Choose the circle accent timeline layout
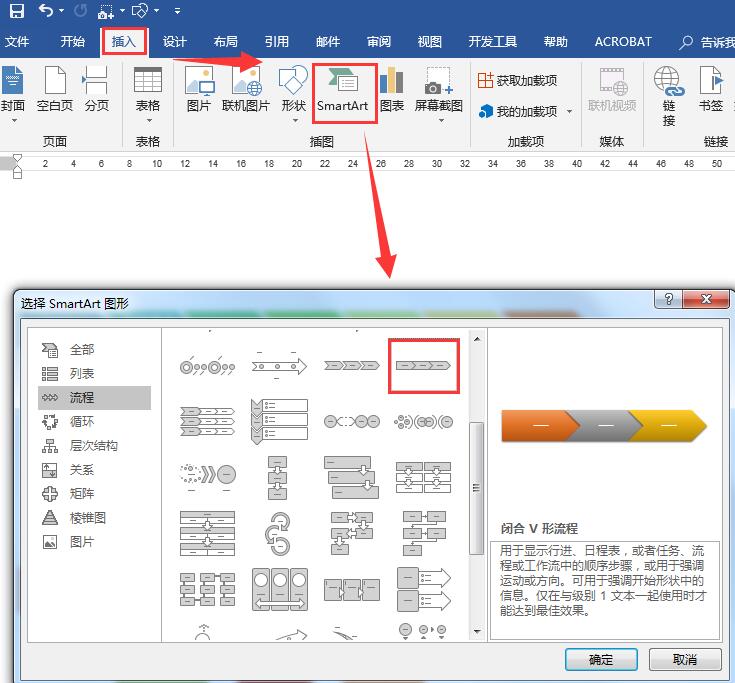735x683 pixels. tap(207, 367)
